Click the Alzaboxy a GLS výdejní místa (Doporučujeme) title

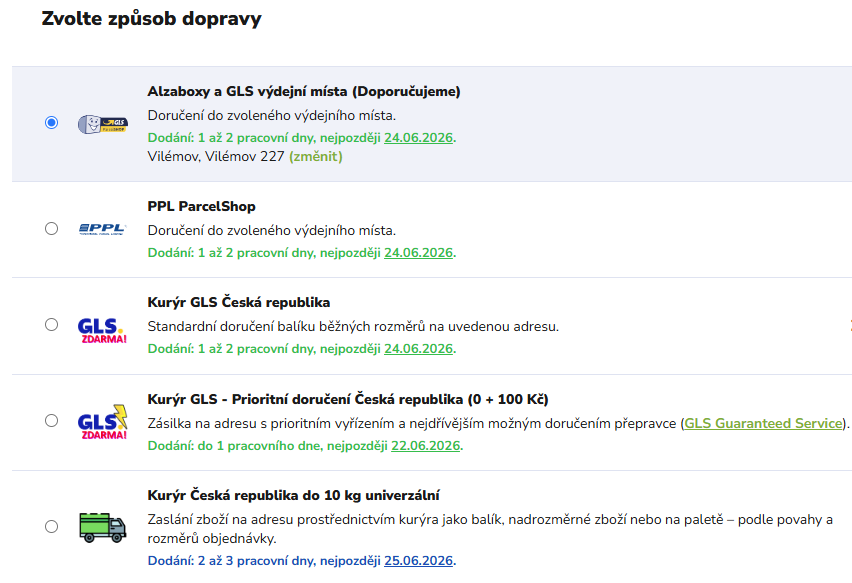pos(304,91)
